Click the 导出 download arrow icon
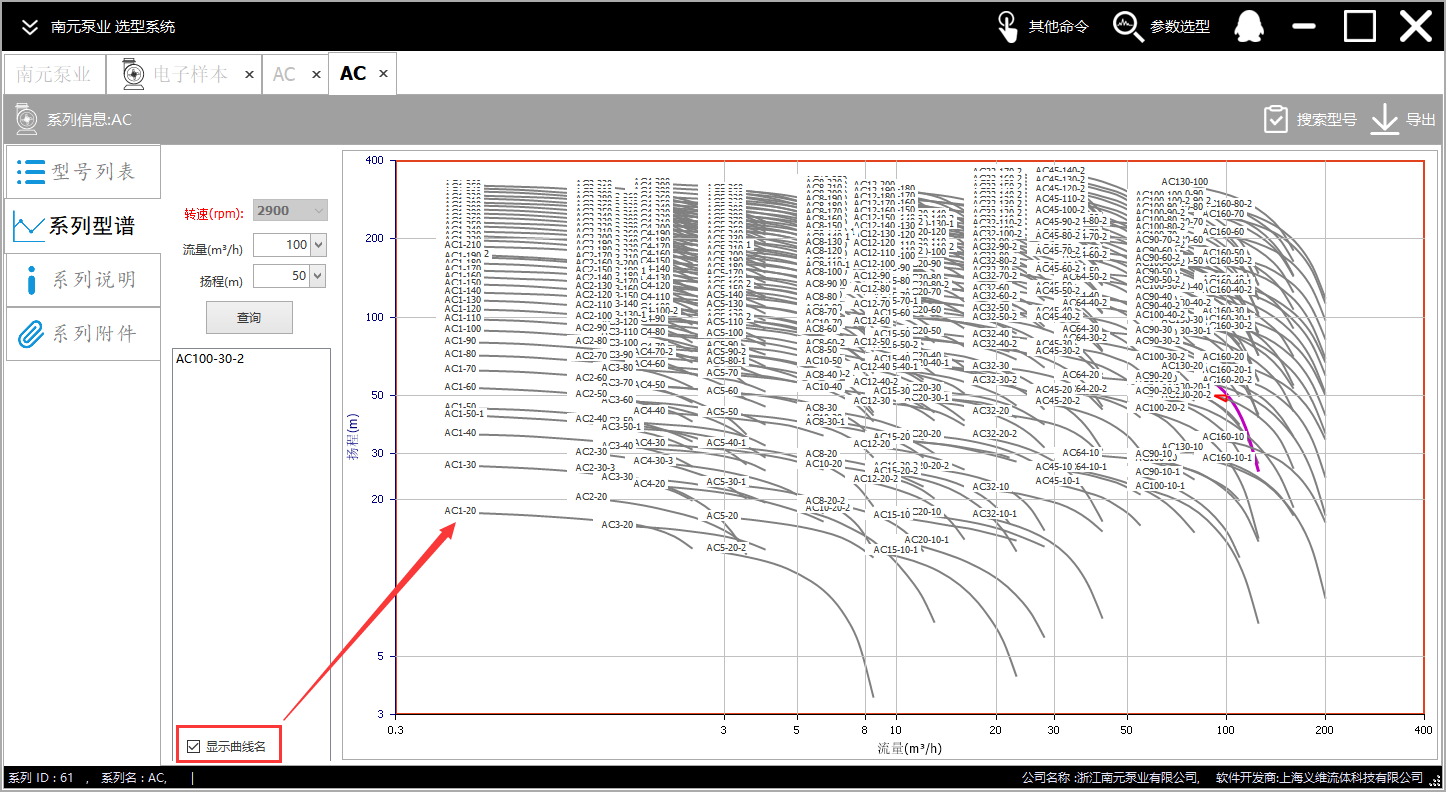 [1384, 119]
